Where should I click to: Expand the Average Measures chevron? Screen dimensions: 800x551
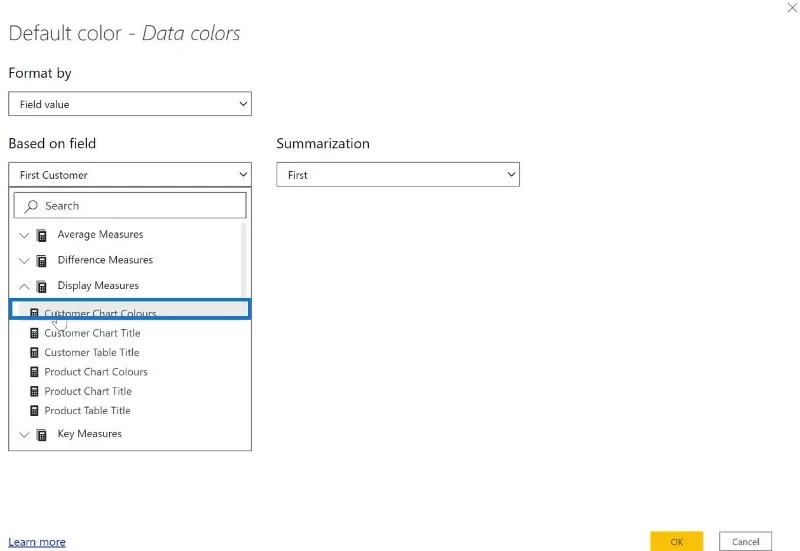coord(24,235)
